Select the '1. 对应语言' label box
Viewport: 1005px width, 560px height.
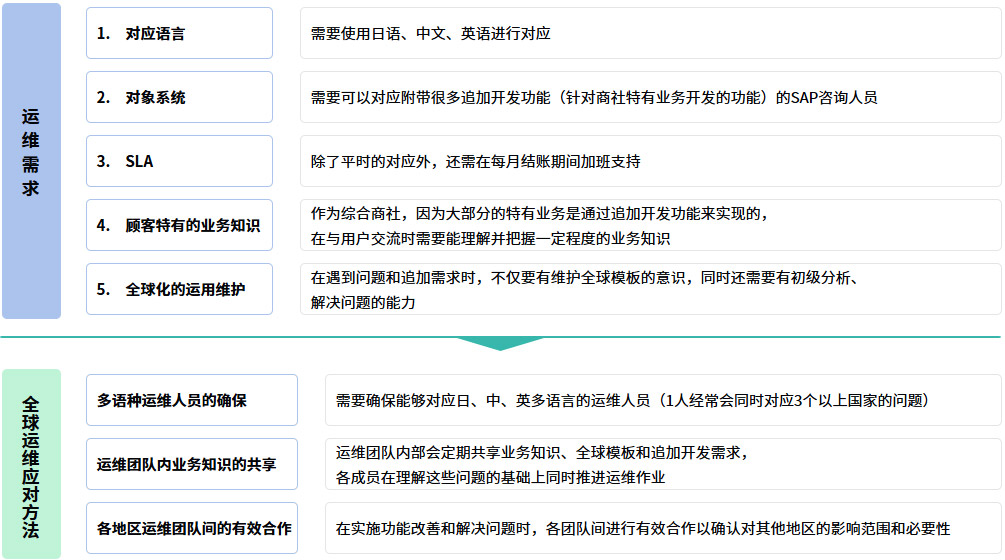[179, 33]
